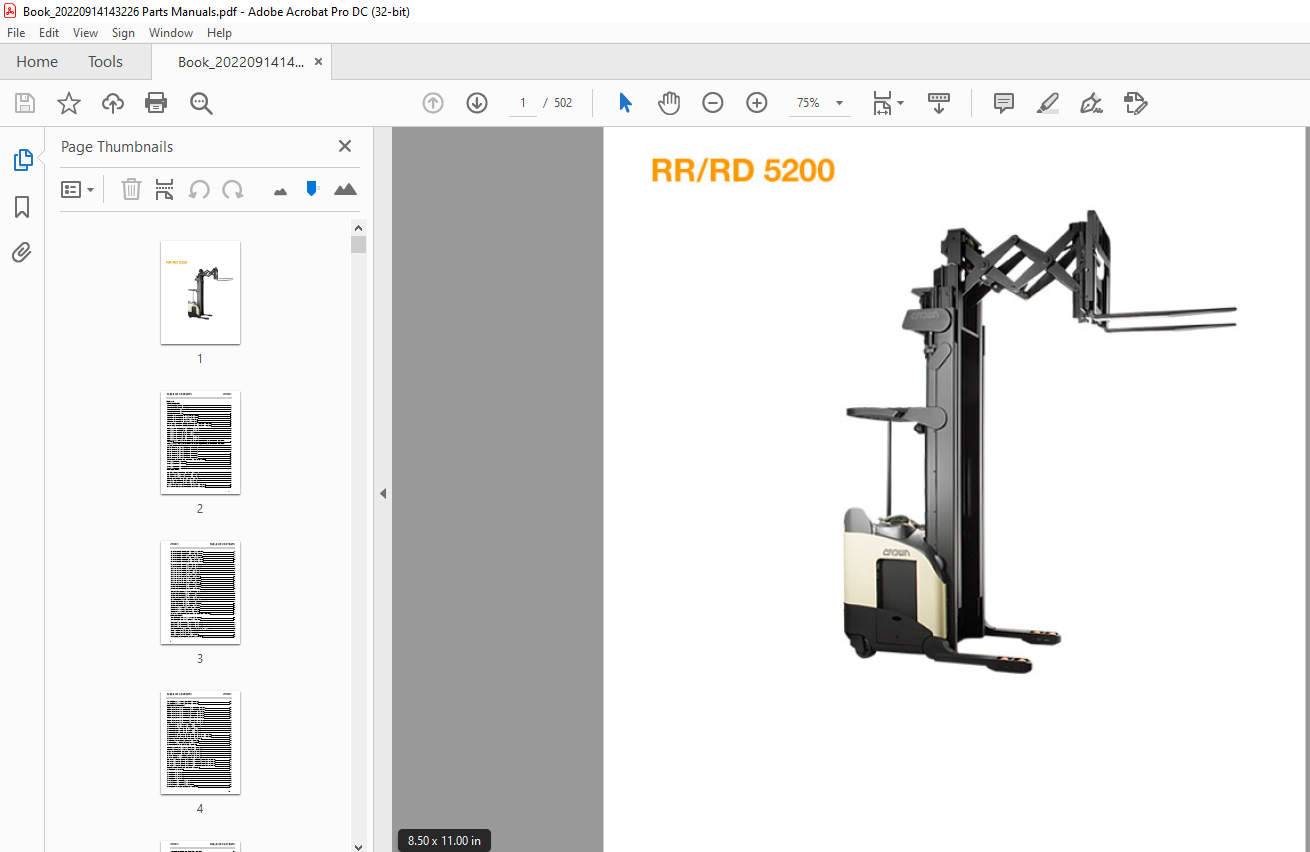1310x852 pixels.
Task: Click the scrolling mode keyboard icon
Action: [939, 103]
